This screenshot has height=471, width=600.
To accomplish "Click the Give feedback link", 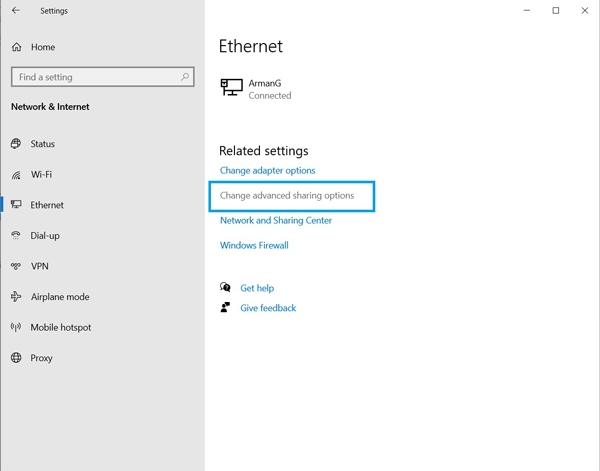I will [x=268, y=308].
